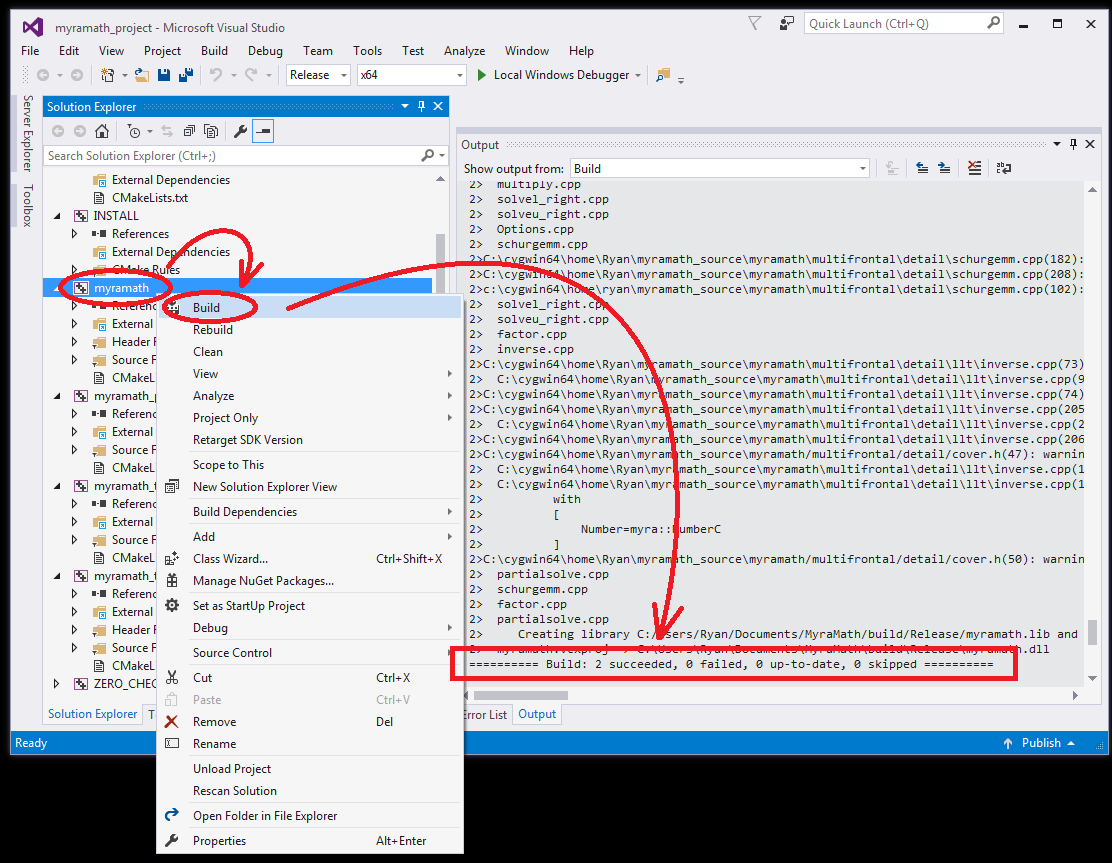Focus the Search Solution Explorer field
Viewport: 1112px width, 863px height.
pos(234,155)
